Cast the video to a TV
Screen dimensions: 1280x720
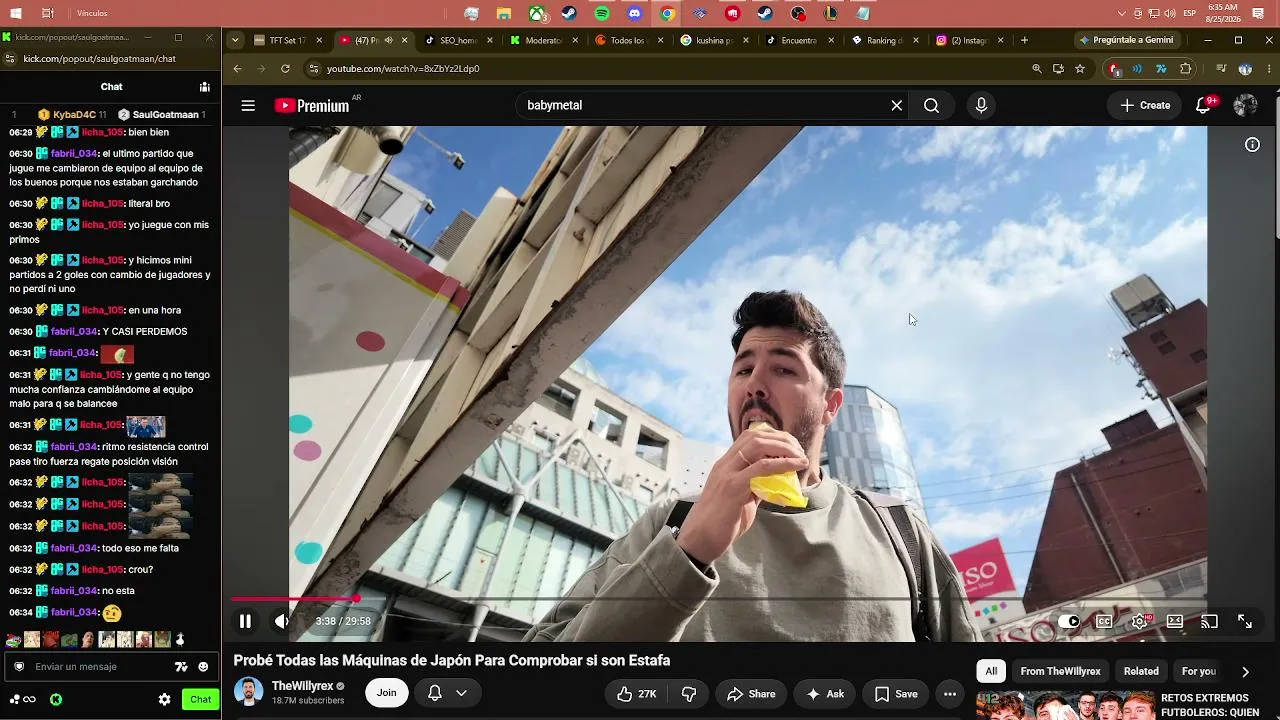tap(1210, 621)
